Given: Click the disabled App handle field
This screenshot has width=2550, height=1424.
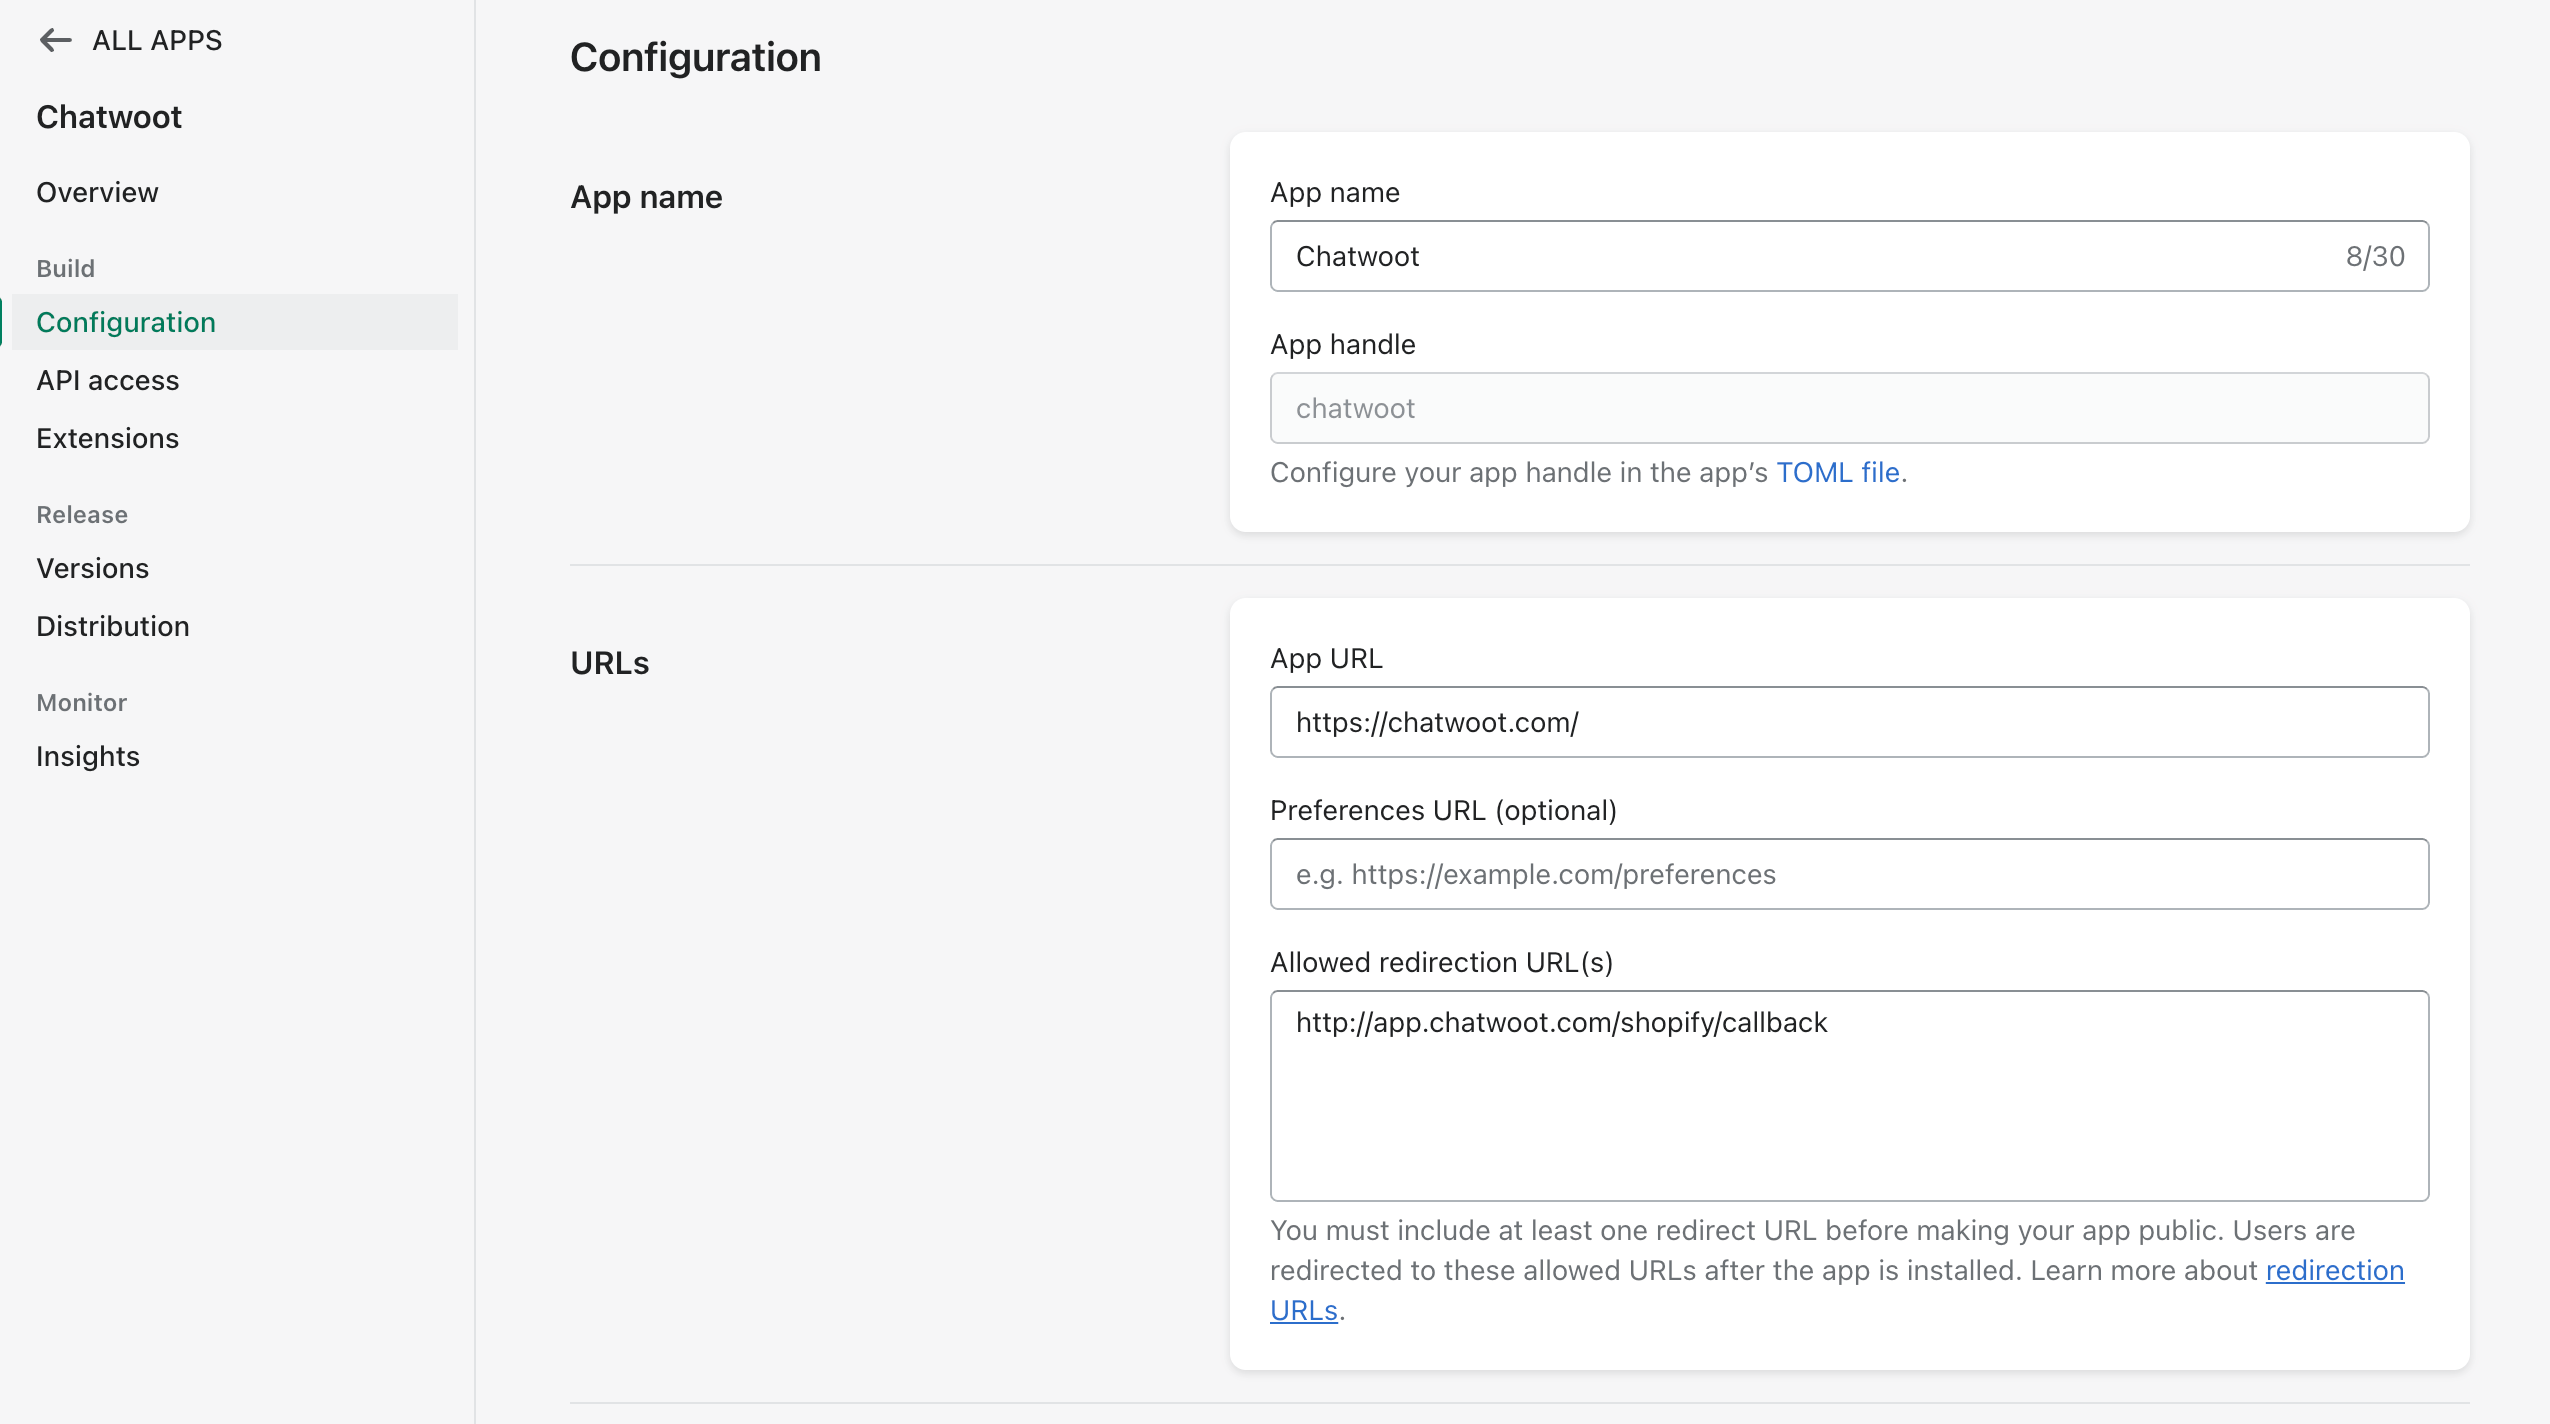Looking at the screenshot, I should point(1849,408).
